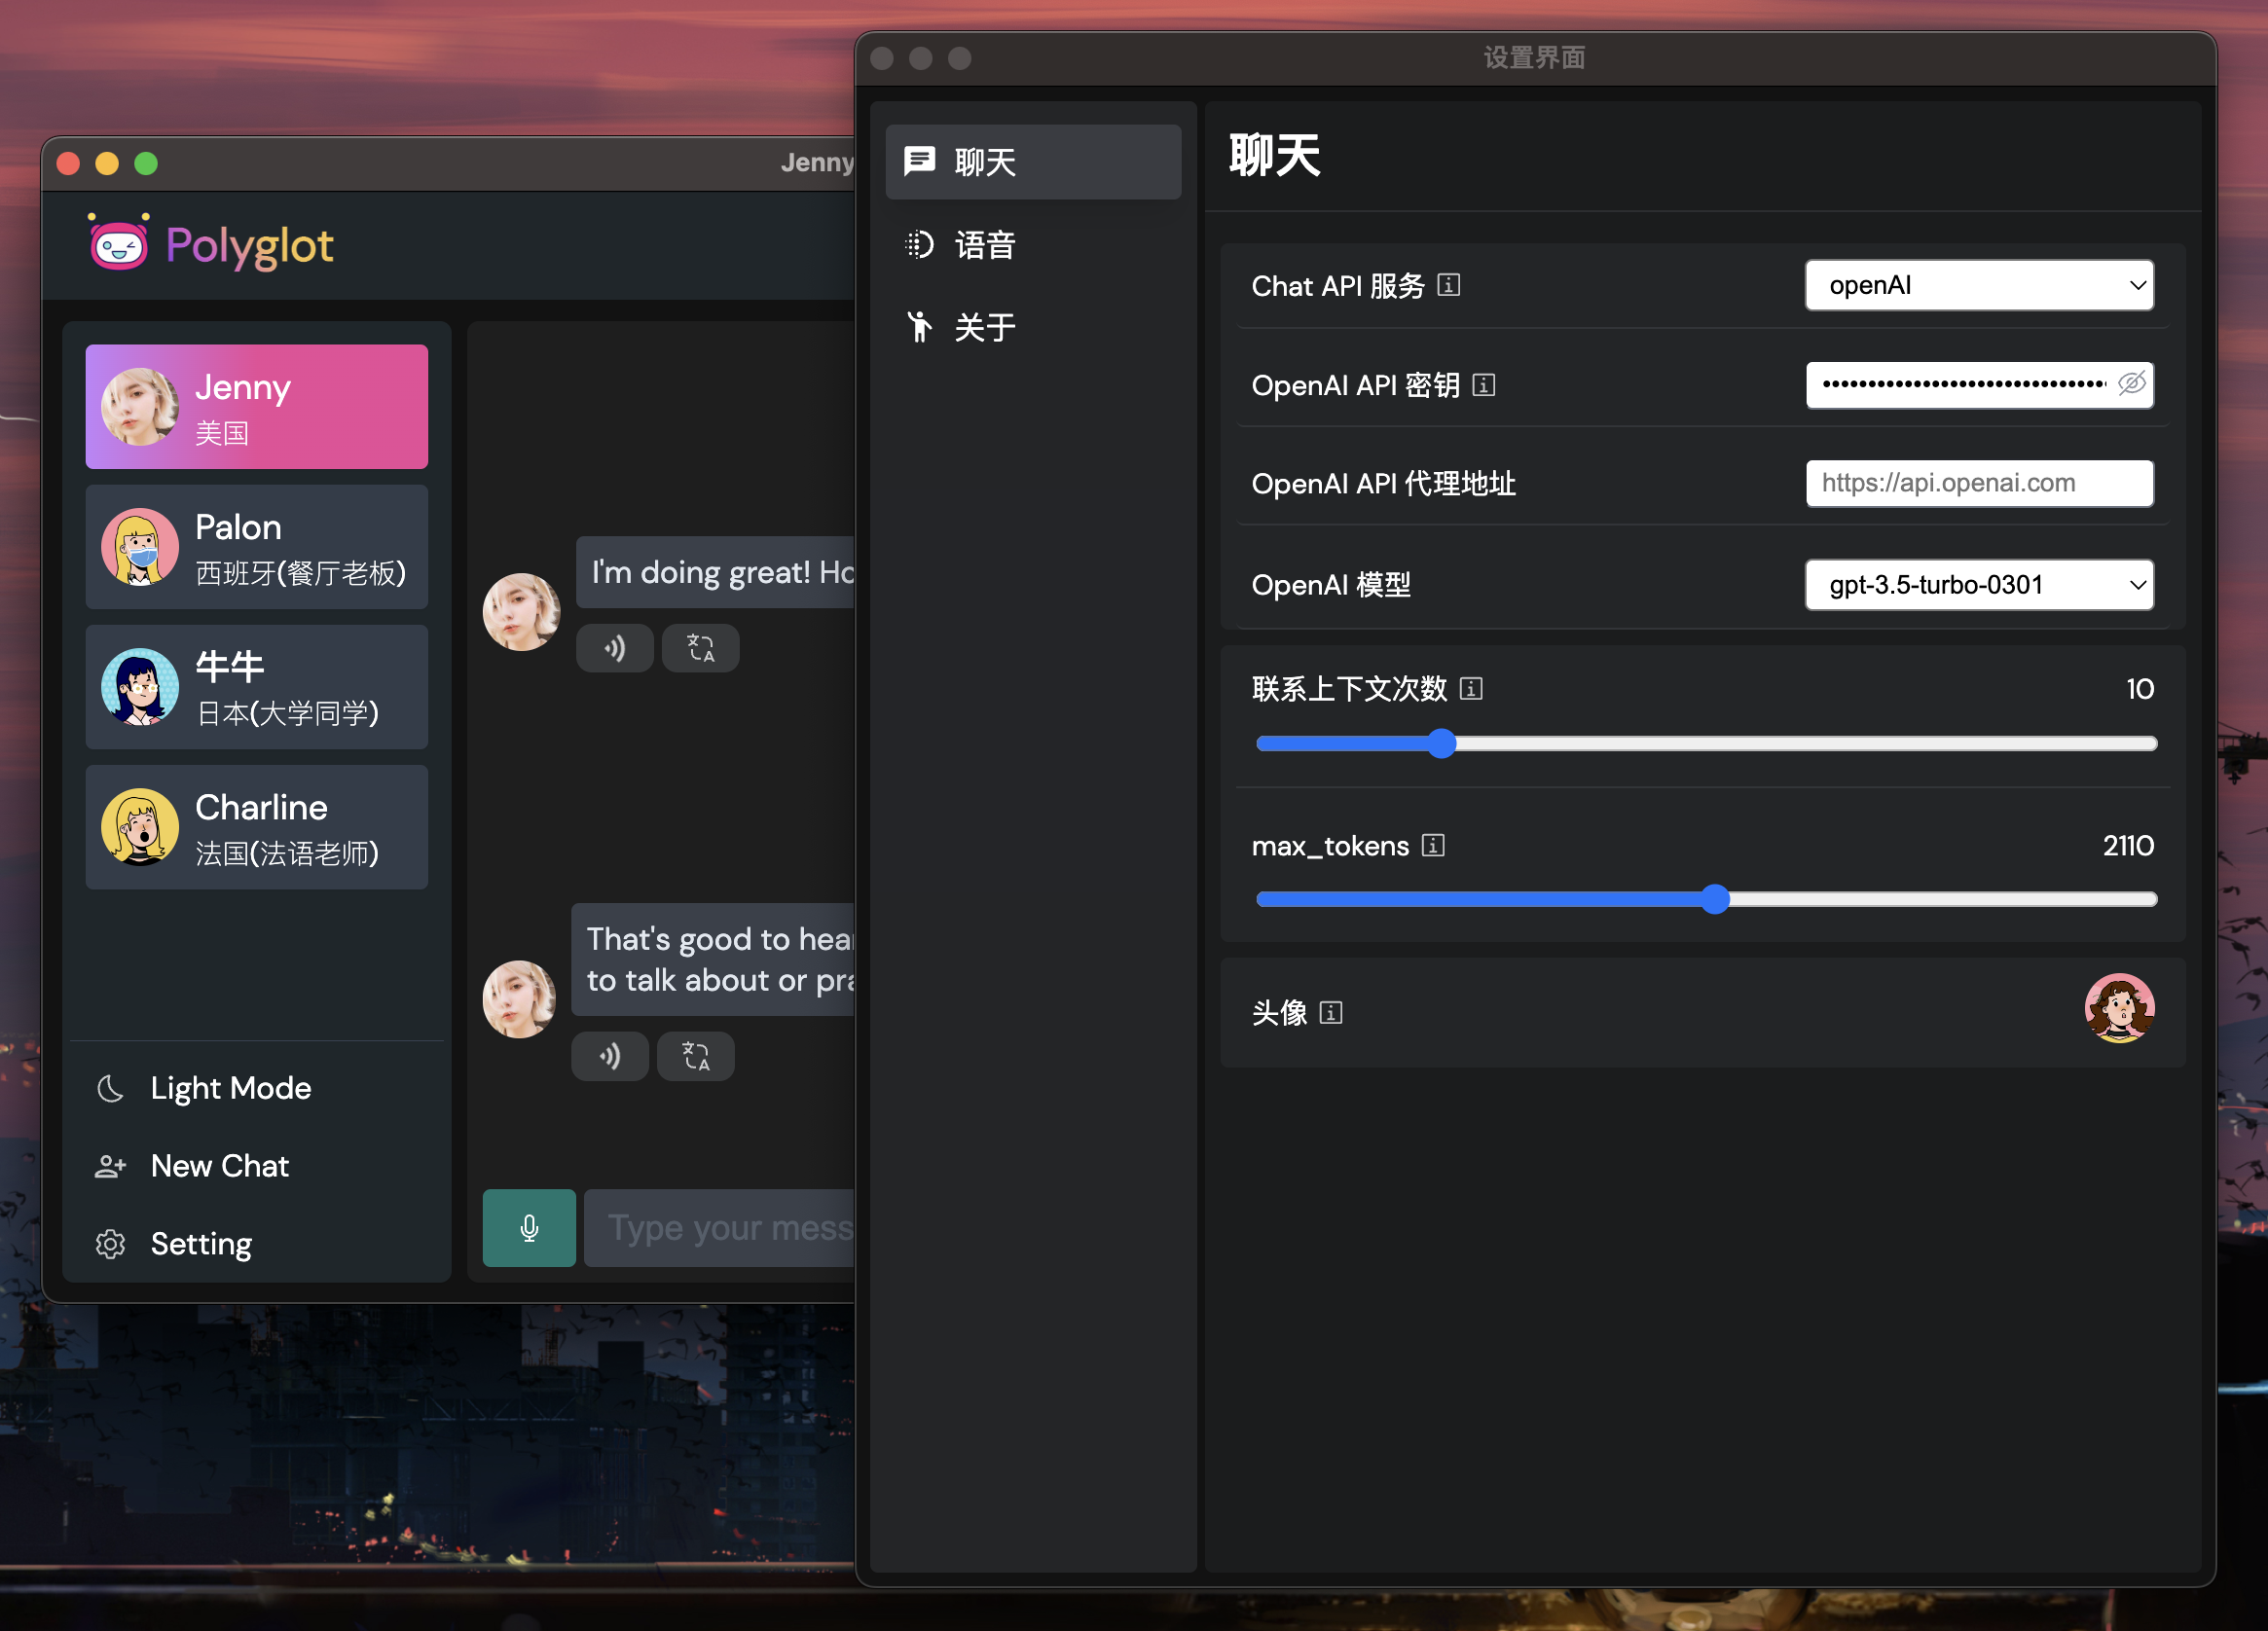Expand the OpenAI 模型 model dropdown
This screenshot has width=2268, height=1631.
pos(1978,585)
